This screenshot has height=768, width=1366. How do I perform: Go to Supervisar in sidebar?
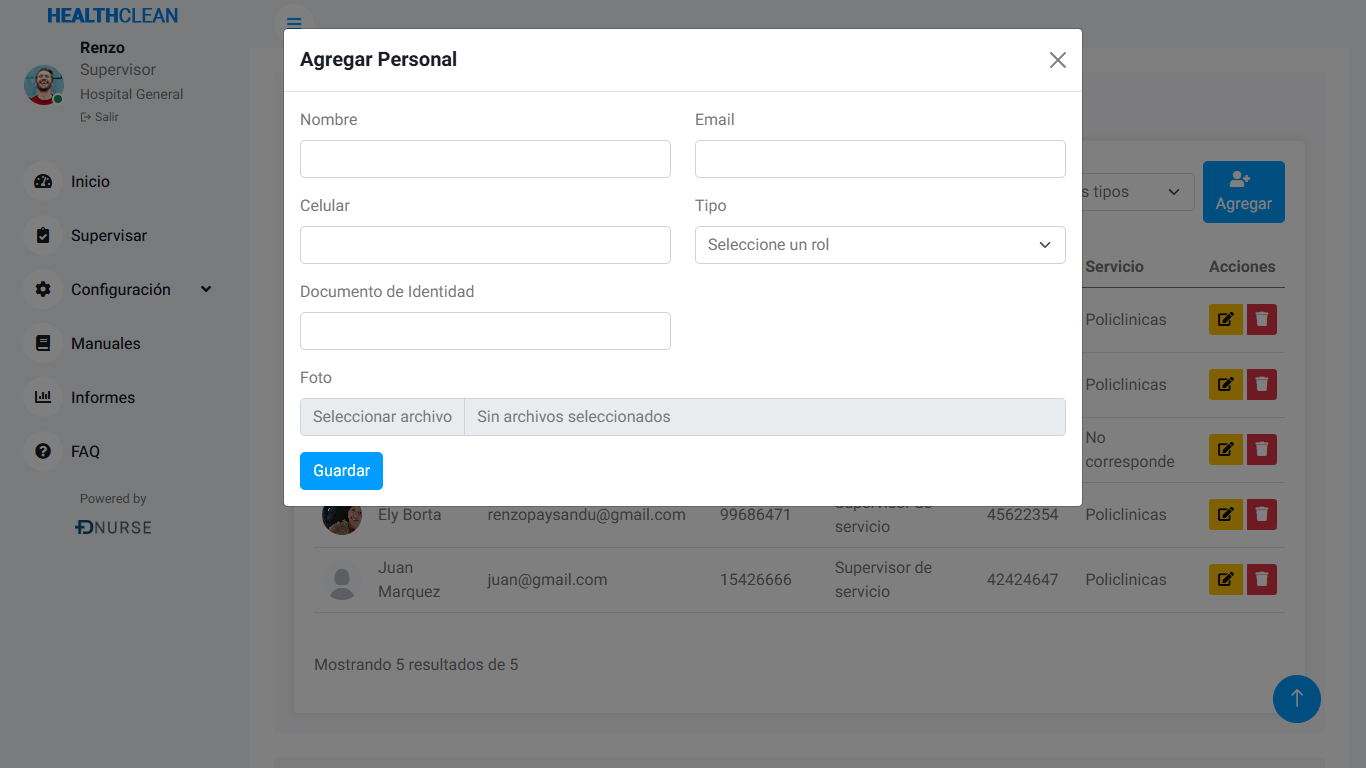click(x=109, y=236)
